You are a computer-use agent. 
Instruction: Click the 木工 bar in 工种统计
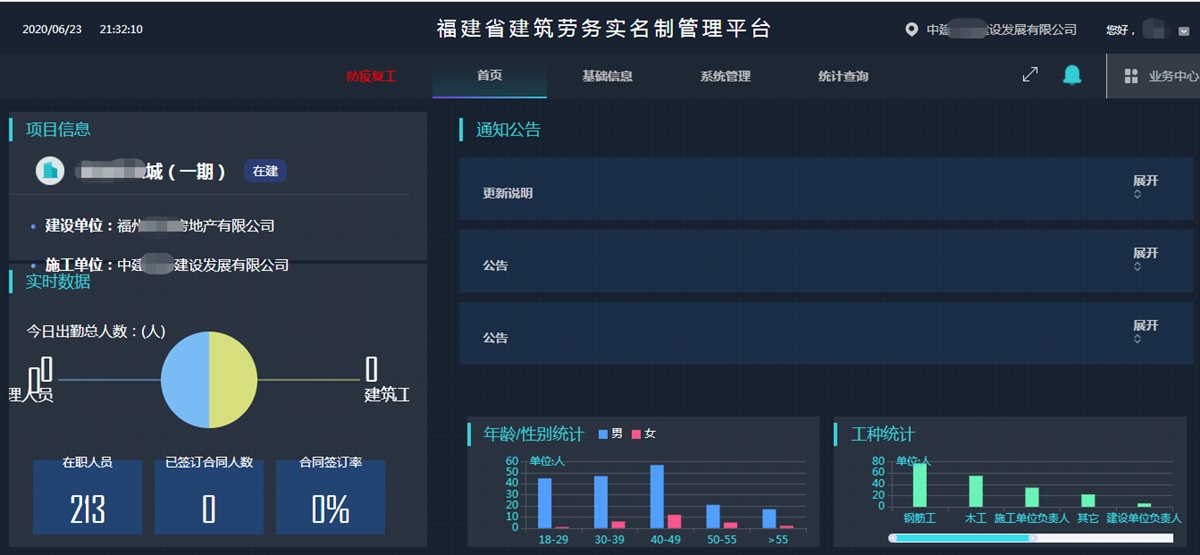coord(976,491)
